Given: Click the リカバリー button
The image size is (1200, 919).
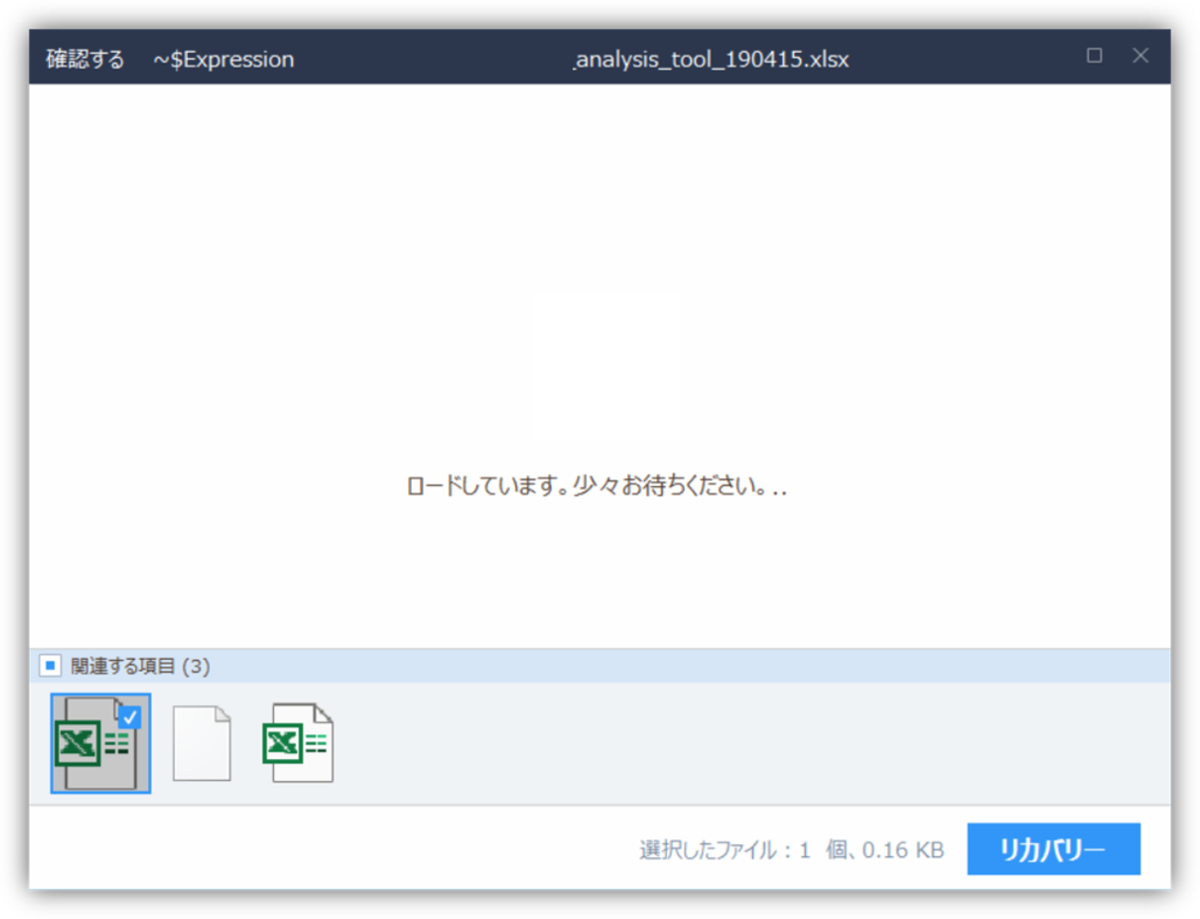Looking at the screenshot, I should click(x=1053, y=848).
